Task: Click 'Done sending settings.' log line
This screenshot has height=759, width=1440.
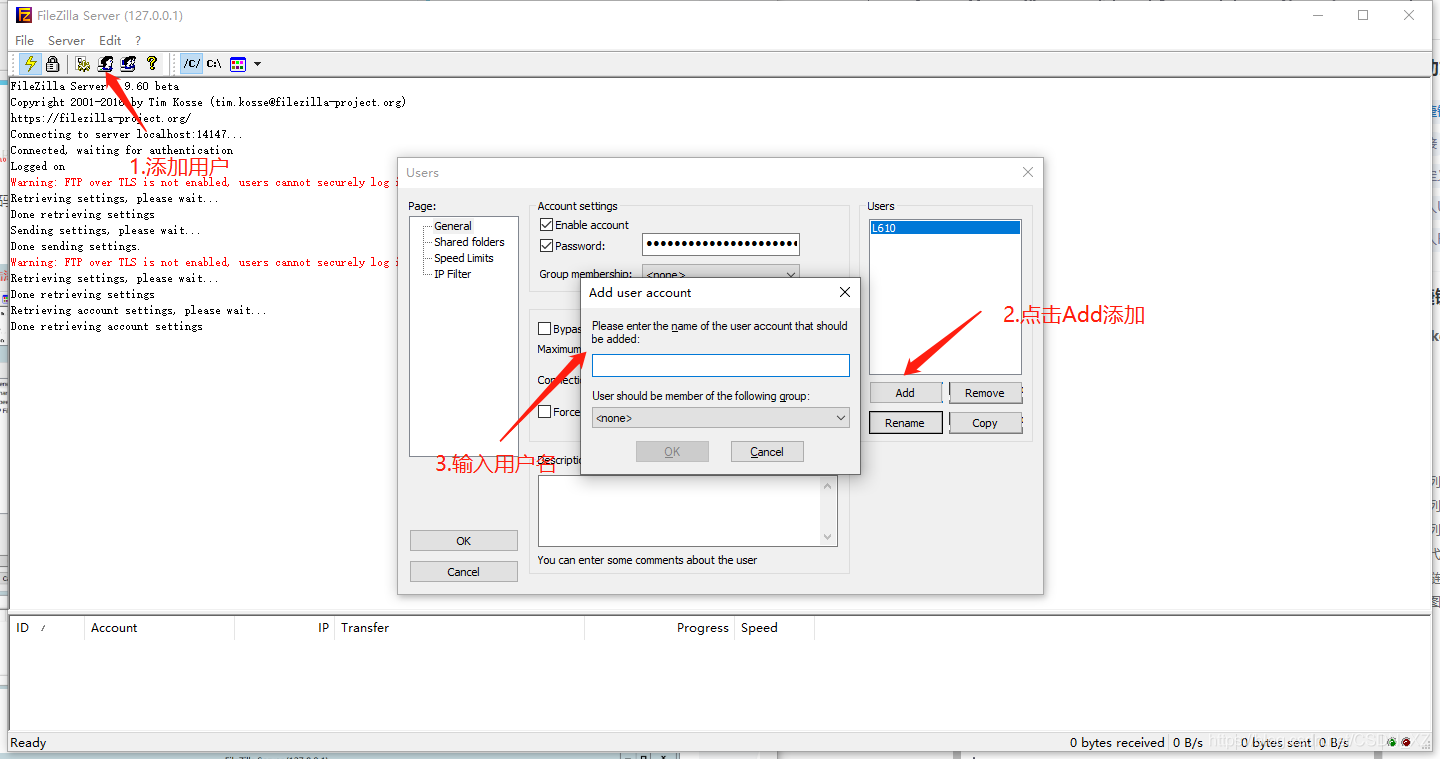Action: [x=76, y=247]
